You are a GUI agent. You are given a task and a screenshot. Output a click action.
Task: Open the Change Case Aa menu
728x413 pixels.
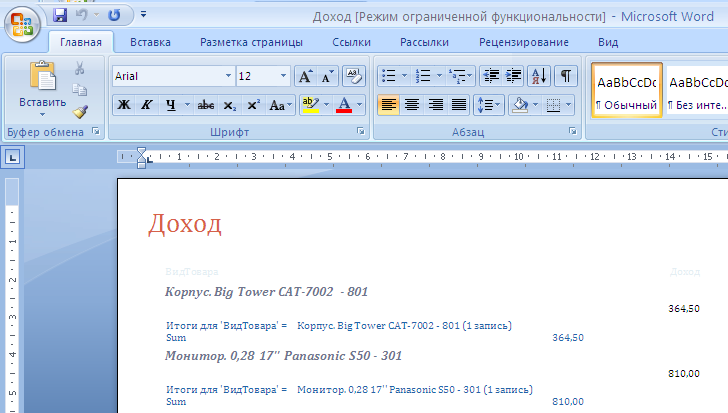coord(280,105)
